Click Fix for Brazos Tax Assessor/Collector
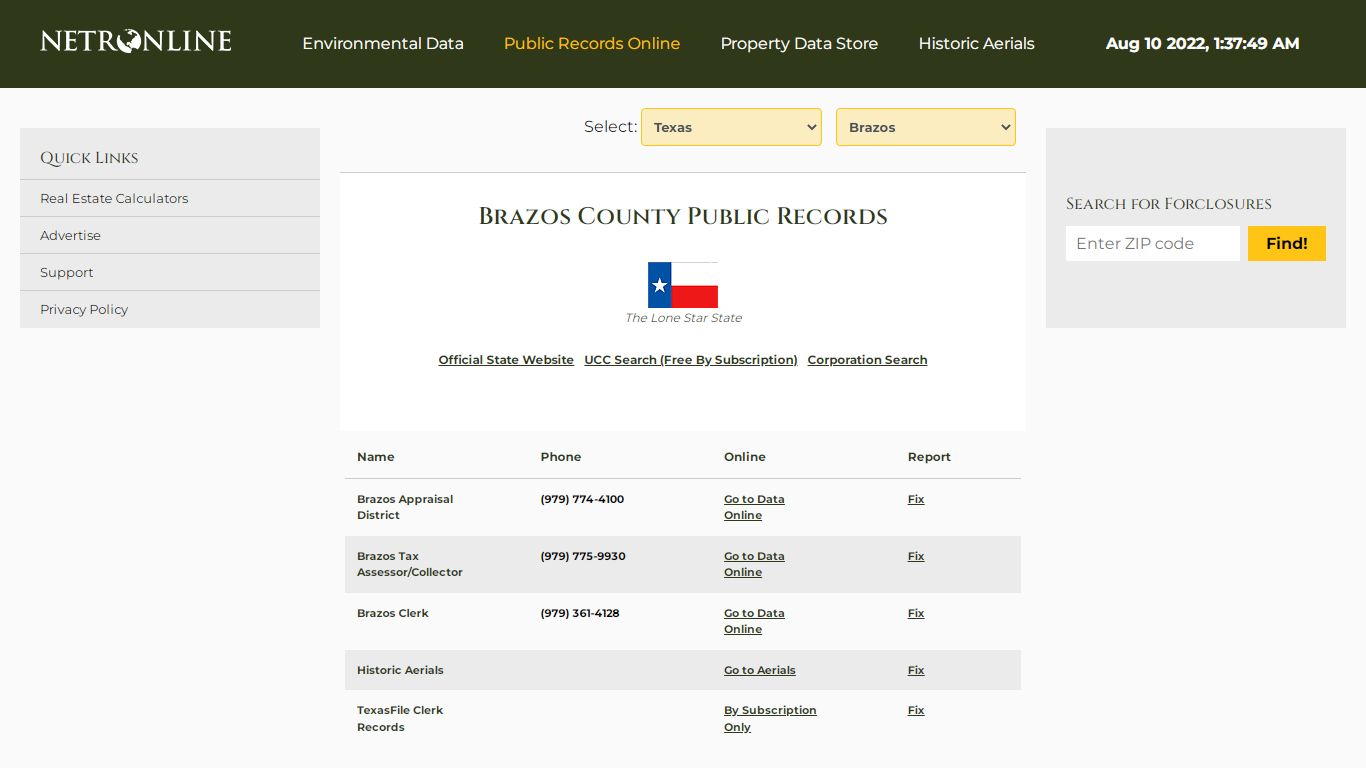Image resolution: width=1366 pixels, height=768 pixels. pyautogui.click(x=916, y=556)
